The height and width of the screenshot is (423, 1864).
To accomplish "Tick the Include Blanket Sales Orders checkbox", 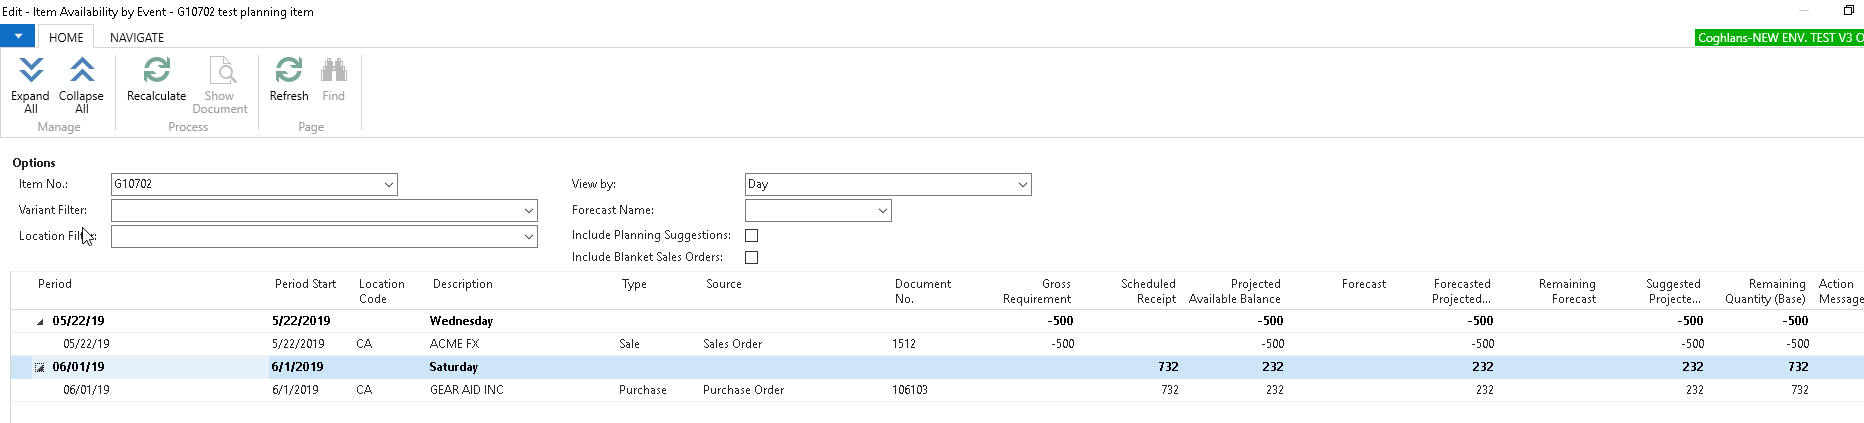I will point(752,258).
